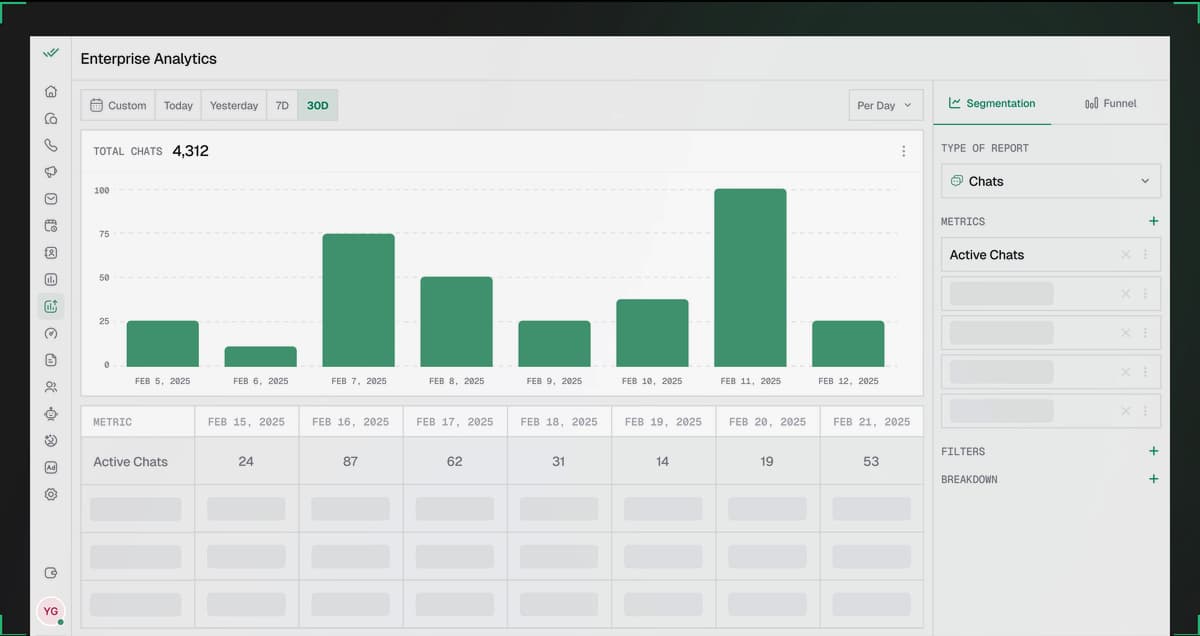Screen dimensions: 1200x636
Task: Open the YG user avatar
Action: [50, 611]
